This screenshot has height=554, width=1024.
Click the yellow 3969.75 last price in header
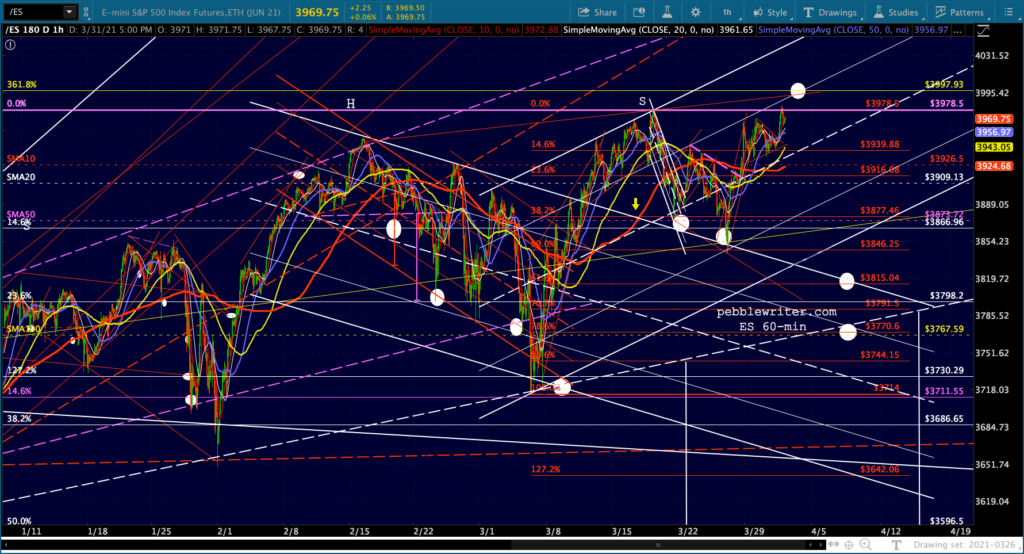(317, 12)
